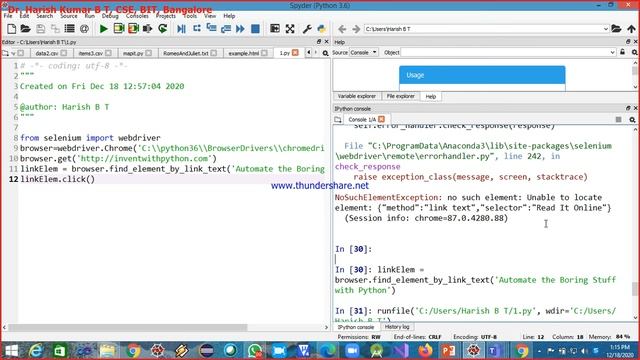The image size is (640, 360).
Task: Go back to previous working directory
Action: click(342, 29)
